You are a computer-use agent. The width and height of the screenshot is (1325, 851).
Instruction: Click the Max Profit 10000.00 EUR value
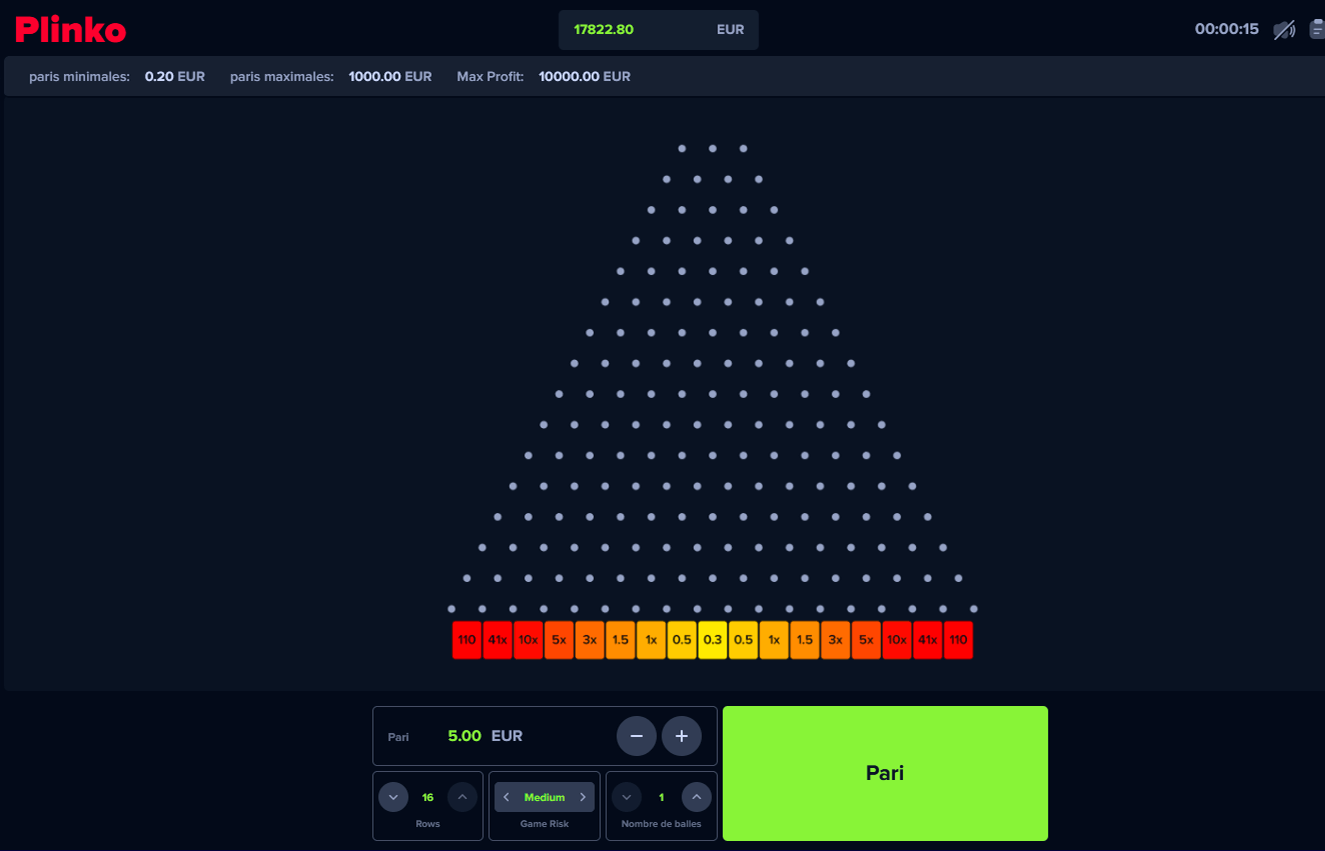pos(584,76)
